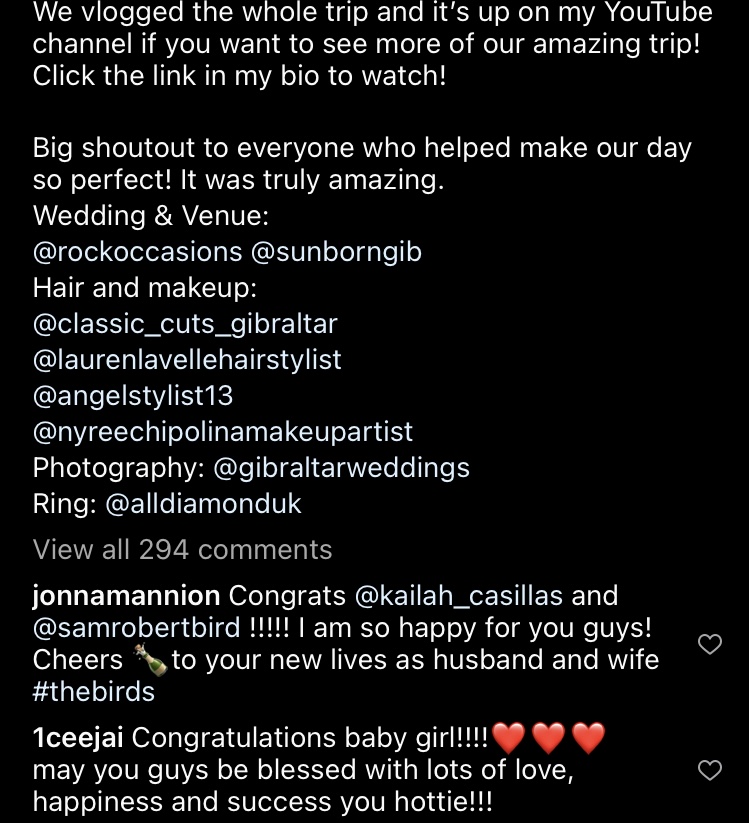Open the @laurenlavellehairstylist mention
749x823 pixels.
[187, 360]
